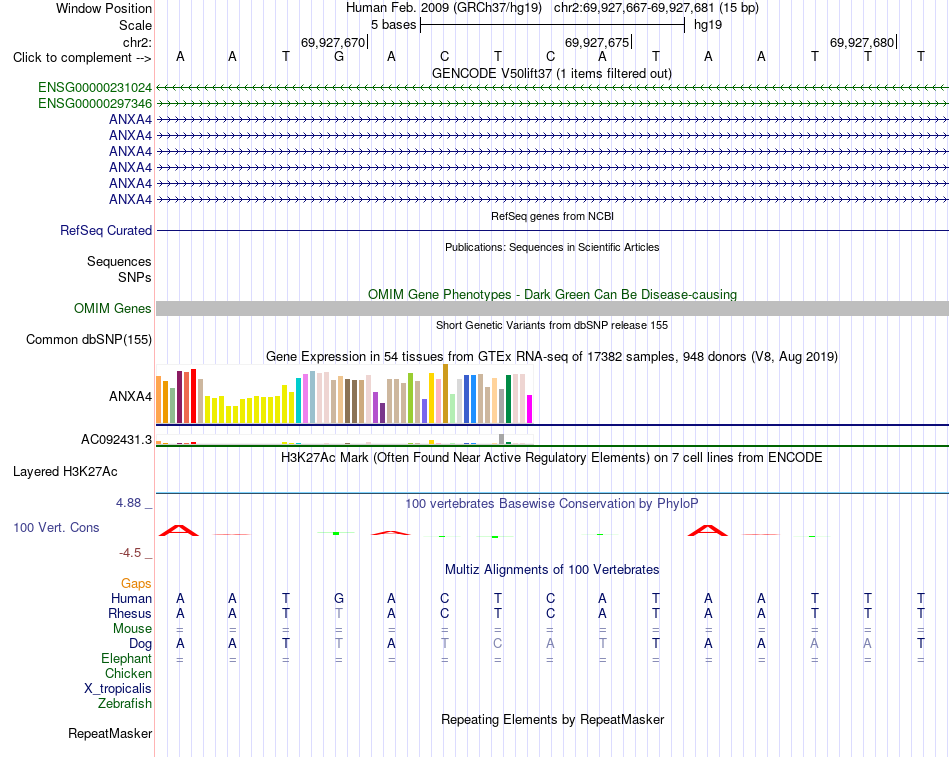Click the '5 bases' scale text

pyautogui.click(x=394, y=25)
